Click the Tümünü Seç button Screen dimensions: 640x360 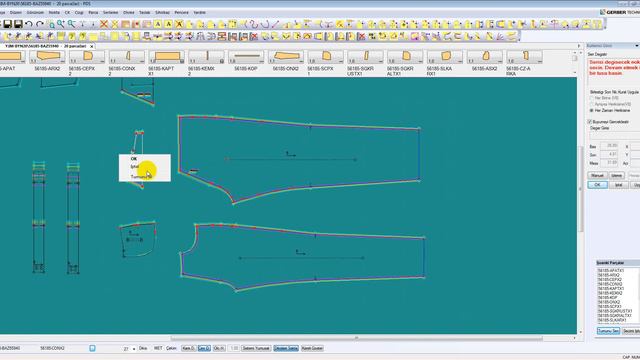pos(608,331)
